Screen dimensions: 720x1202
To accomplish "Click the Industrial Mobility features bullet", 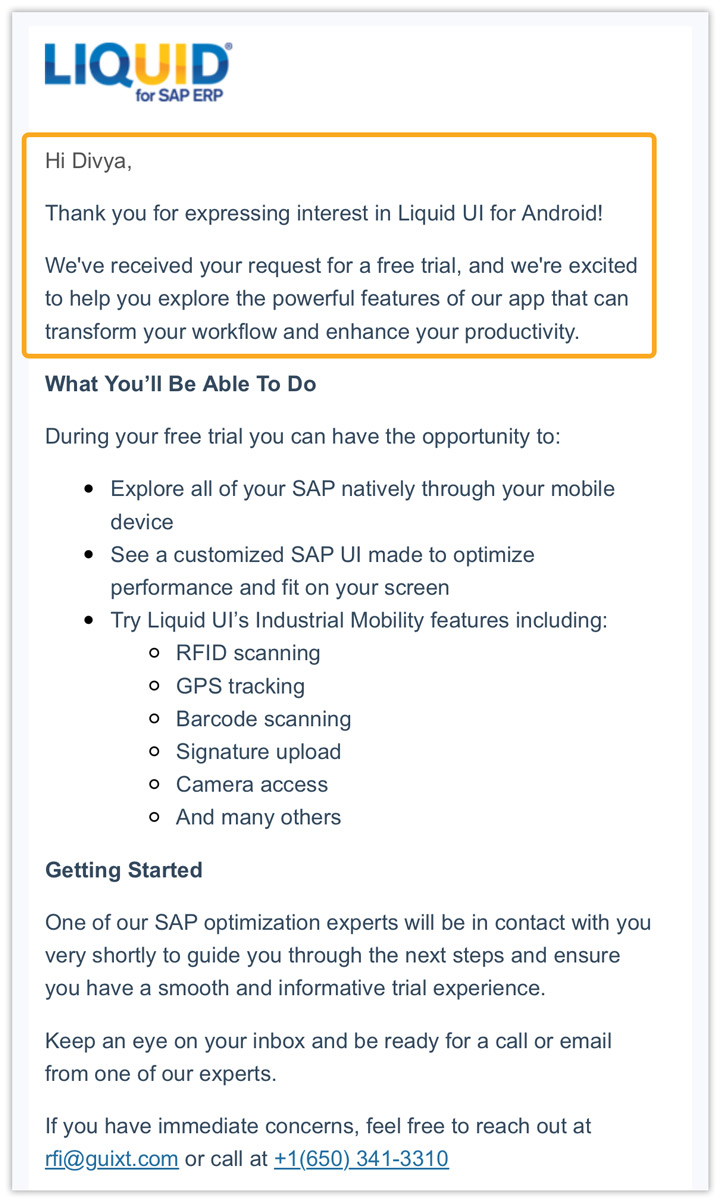I will 358,620.
